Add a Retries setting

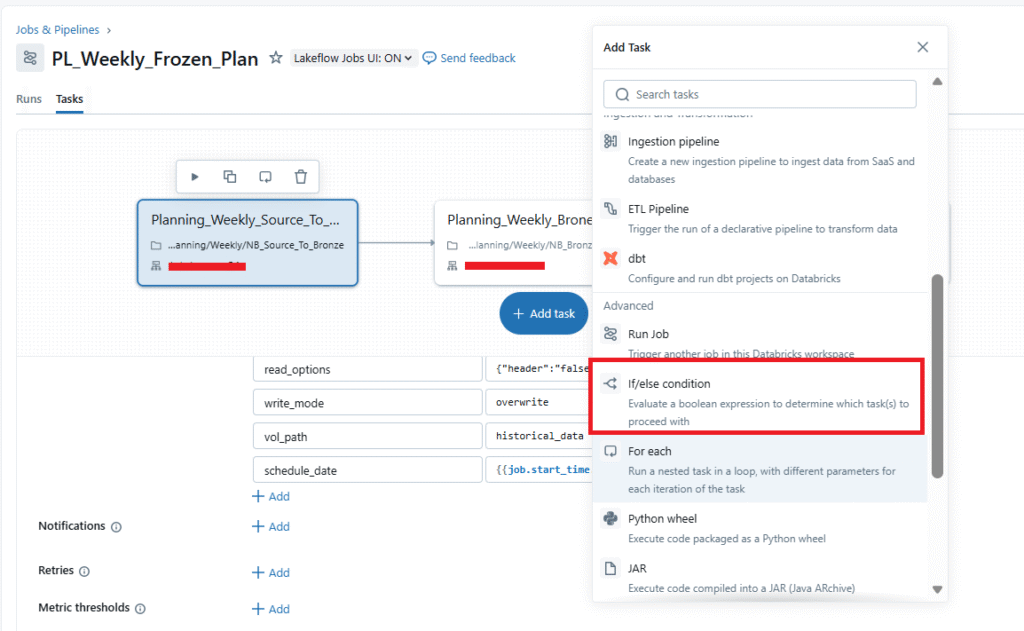tap(270, 572)
